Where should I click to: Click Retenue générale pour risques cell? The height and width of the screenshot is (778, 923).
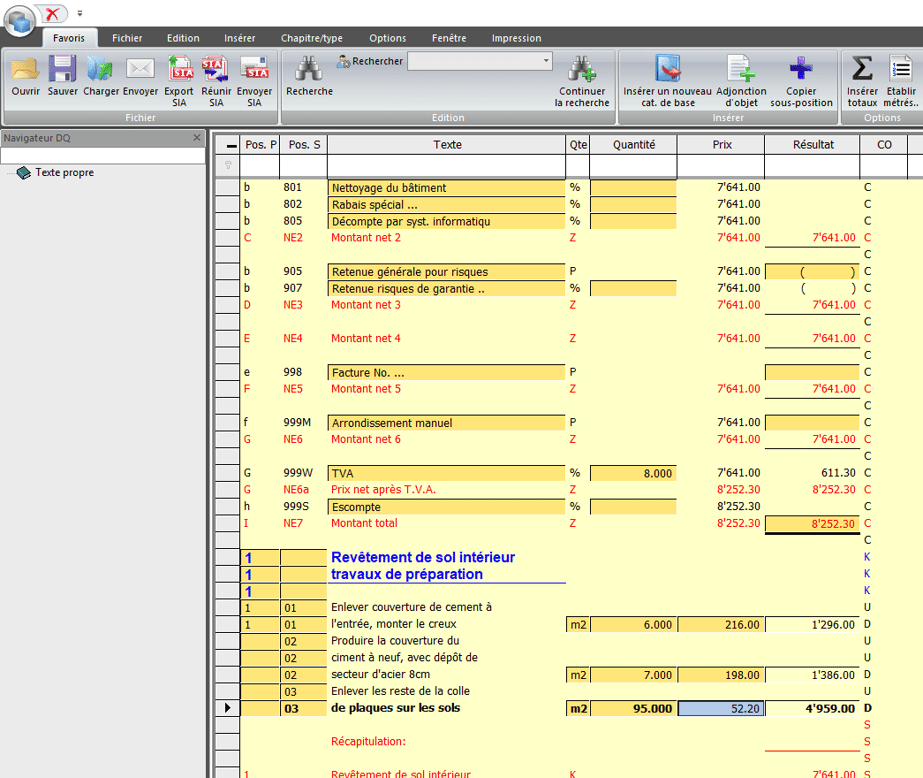point(447,272)
